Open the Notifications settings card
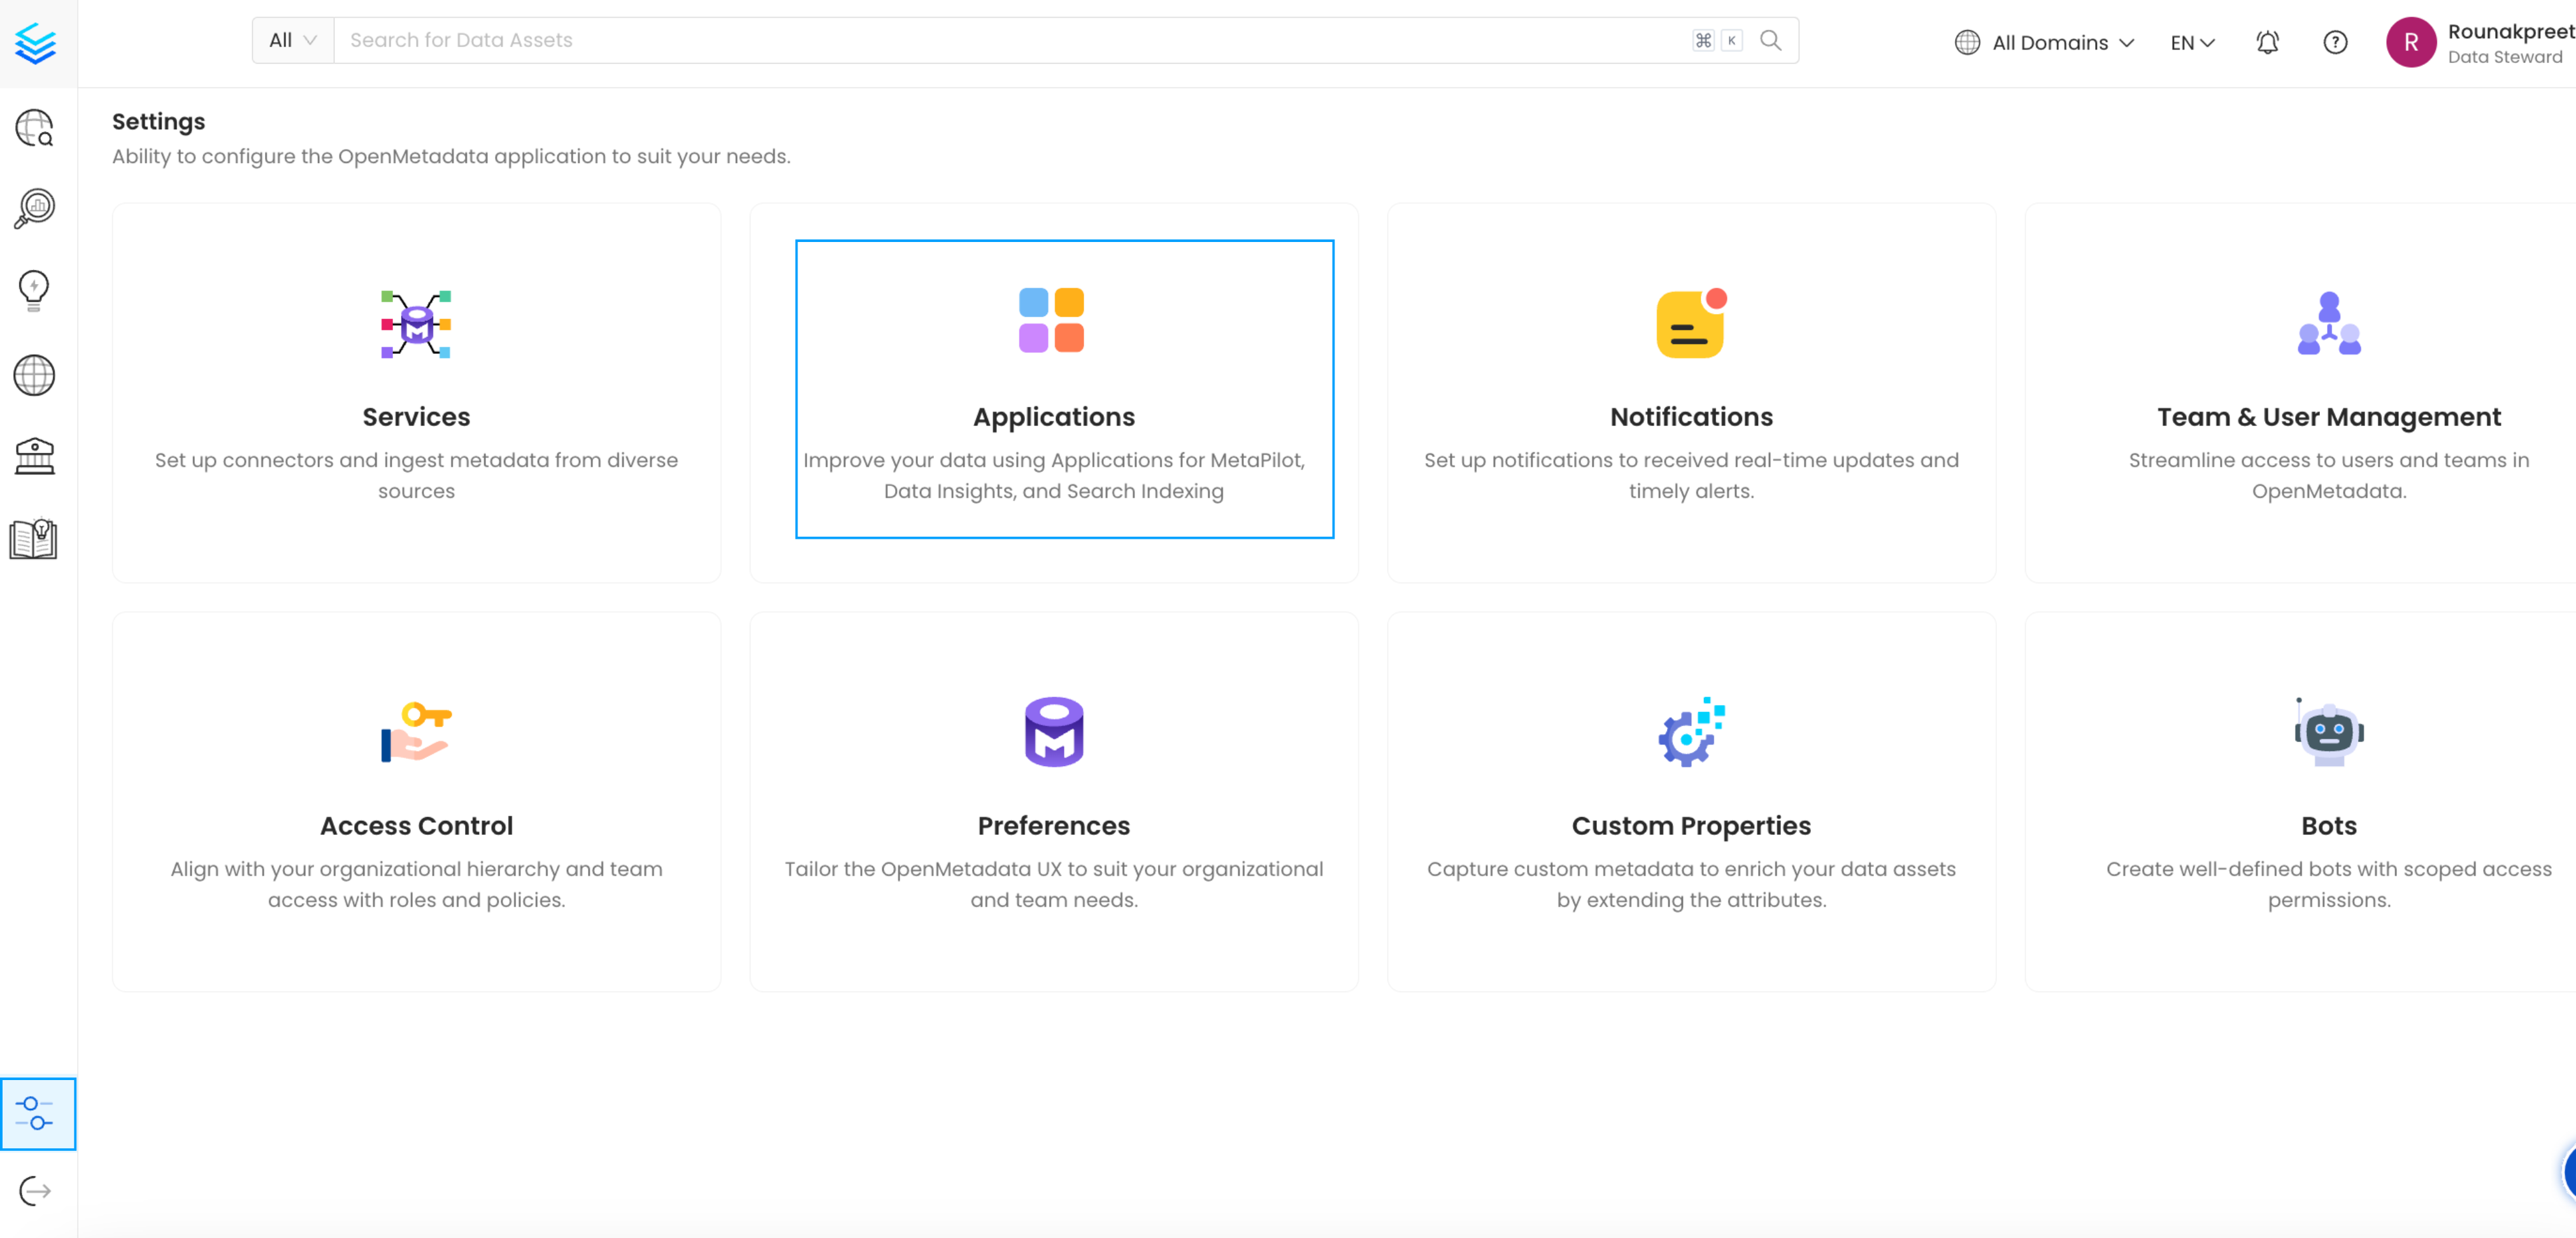Screen dimensions: 2576x1238 tap(1690, 395)
